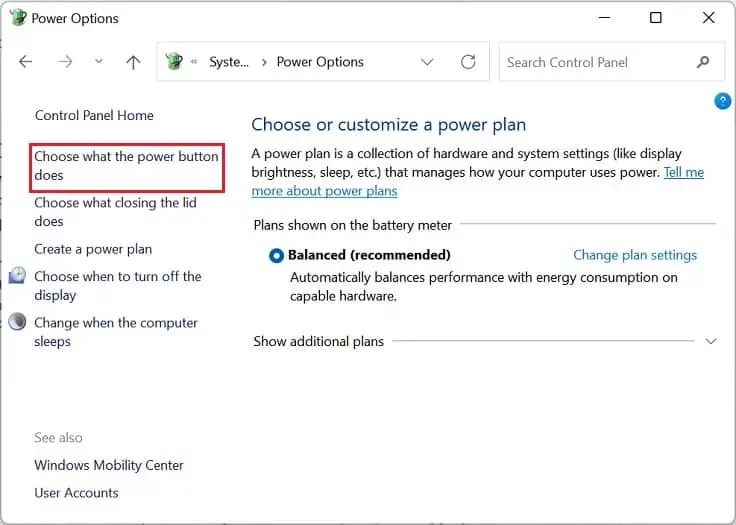Open Choose what the power button does
736x525 pixels.
point(126,166)
